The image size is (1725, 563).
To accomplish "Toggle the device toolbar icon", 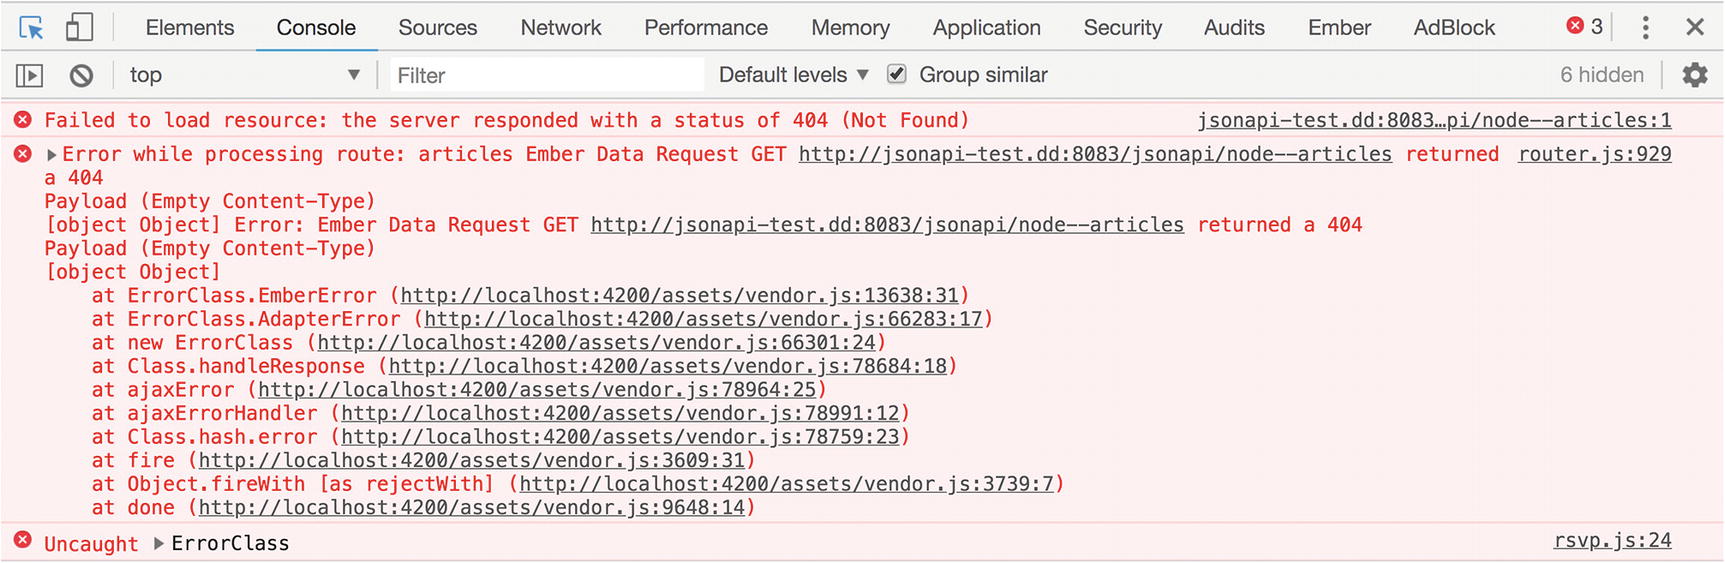I will pos(79,27).
